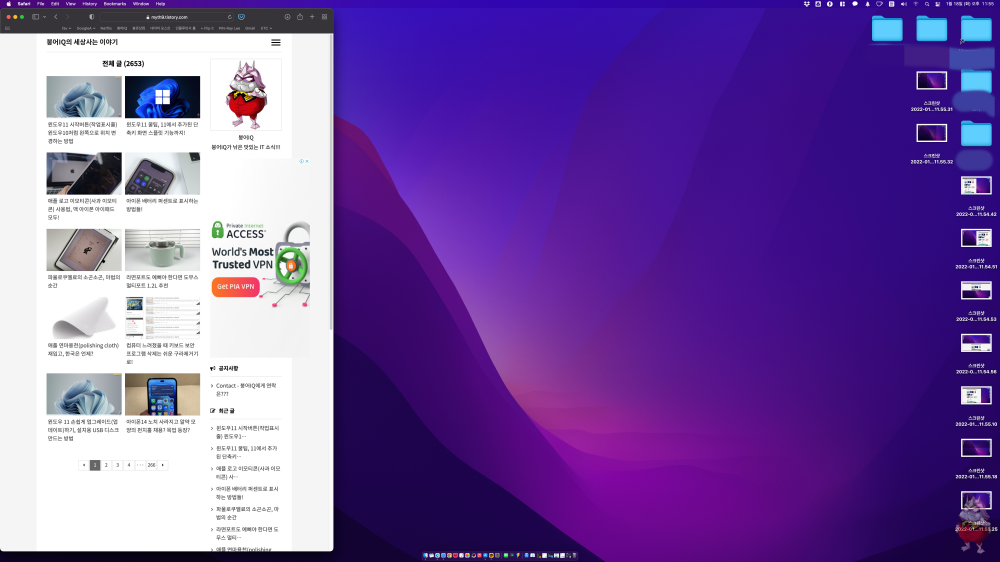Click the Dropbox menu bar icon
The height and width of the screenshot is (562, 1000).
click(x=807, y=4)
